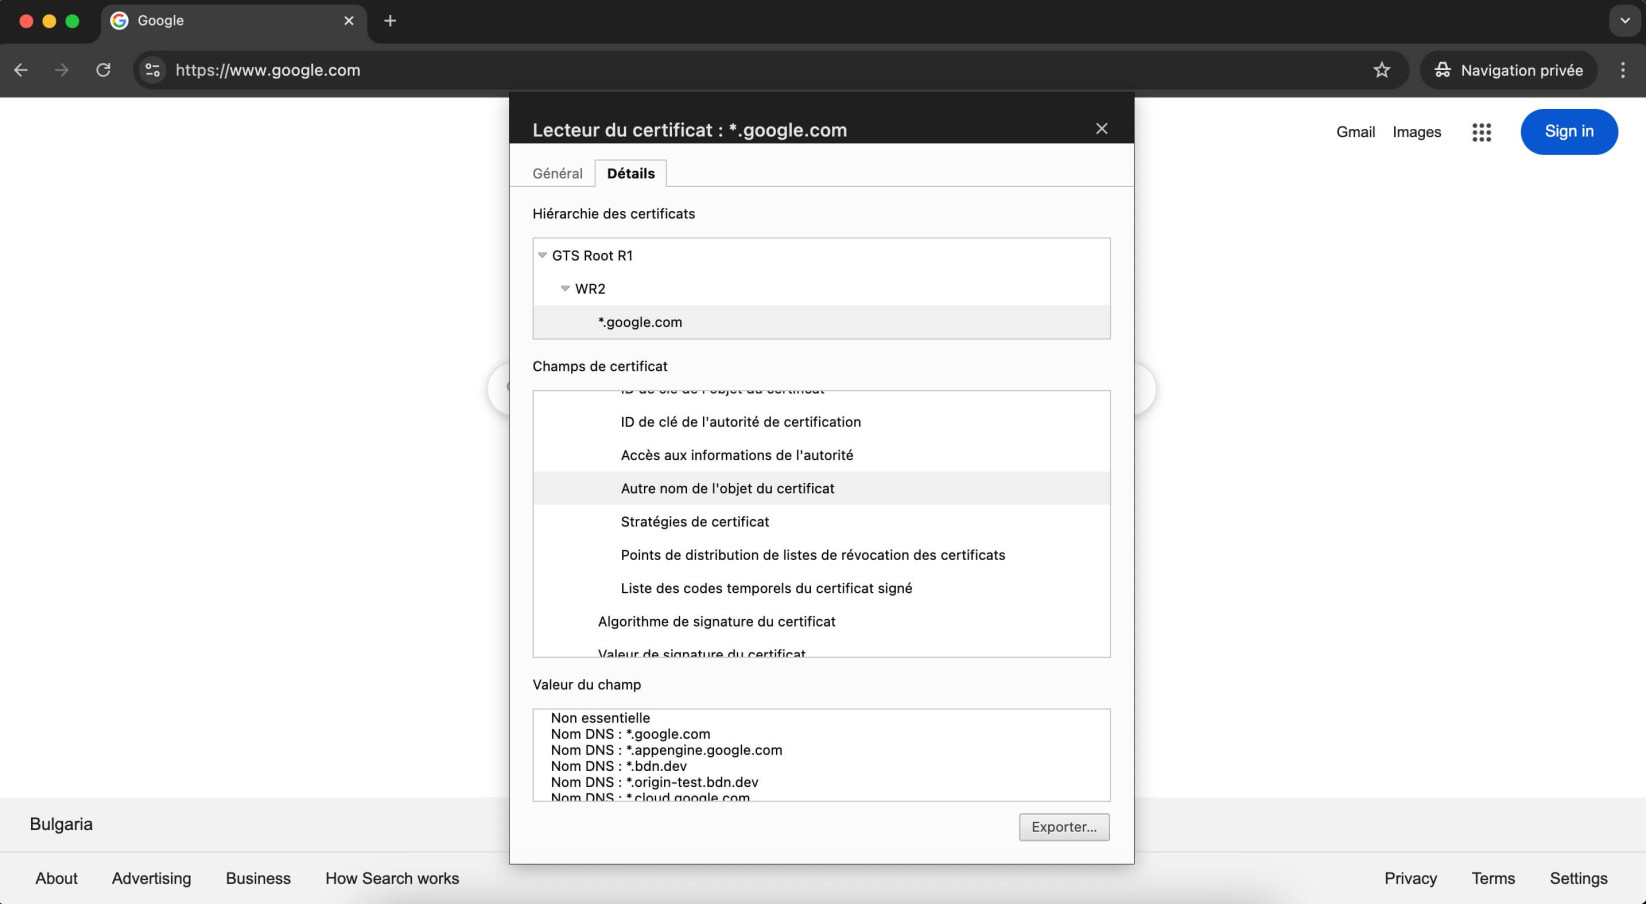Collapse the WR2 certificate node arrow
The image size is (1646, 904).
tap(566, 289)
